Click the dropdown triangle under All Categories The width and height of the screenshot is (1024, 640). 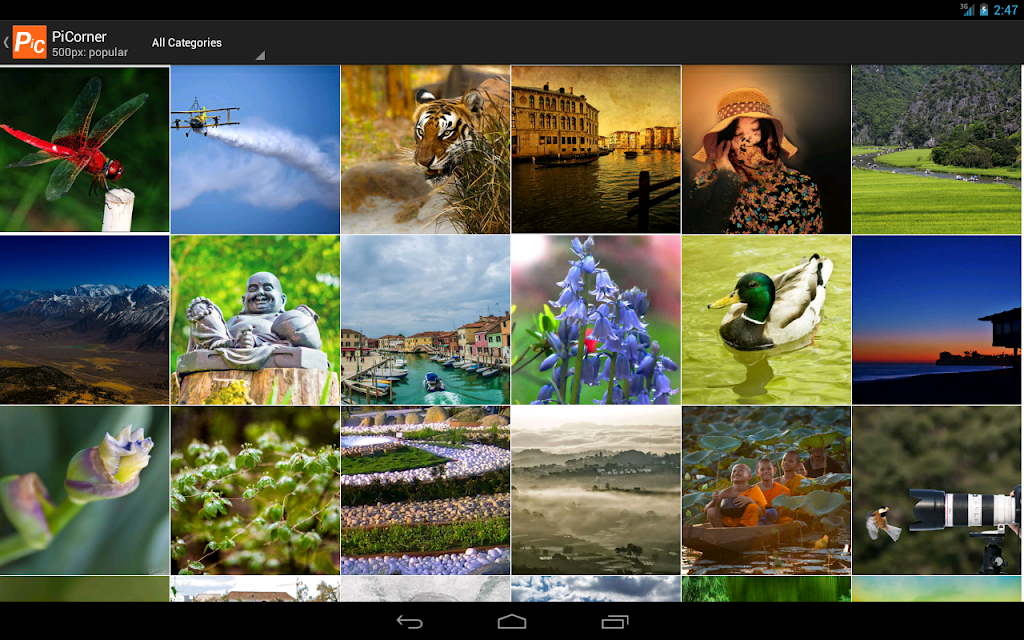pos(260,56)
